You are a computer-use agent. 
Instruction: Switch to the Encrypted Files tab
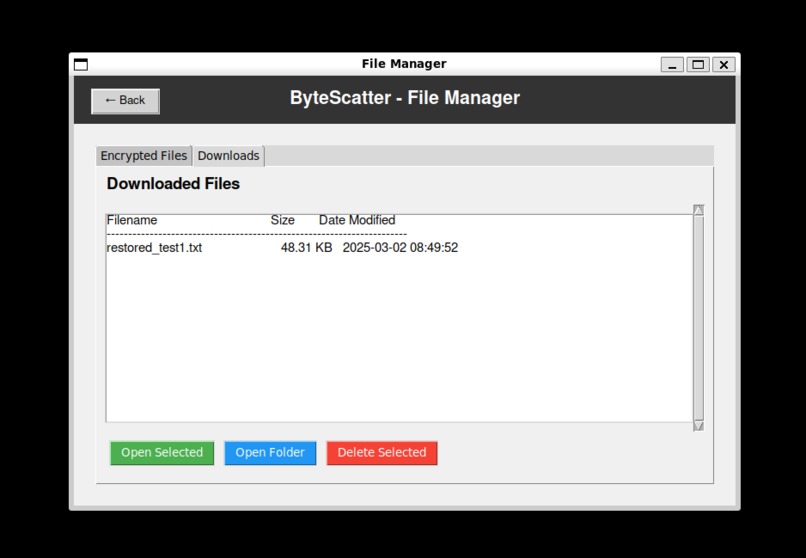pyautogui.click(x=144, y=156)
